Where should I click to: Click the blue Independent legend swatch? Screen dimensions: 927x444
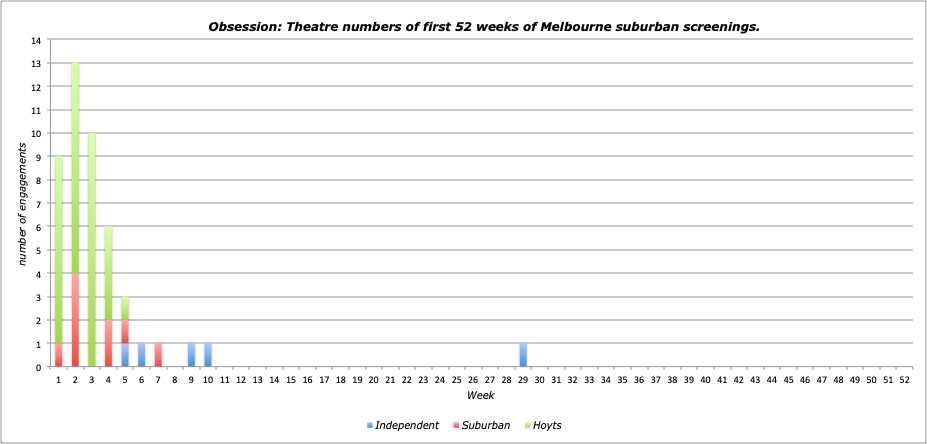pos(369,426)
